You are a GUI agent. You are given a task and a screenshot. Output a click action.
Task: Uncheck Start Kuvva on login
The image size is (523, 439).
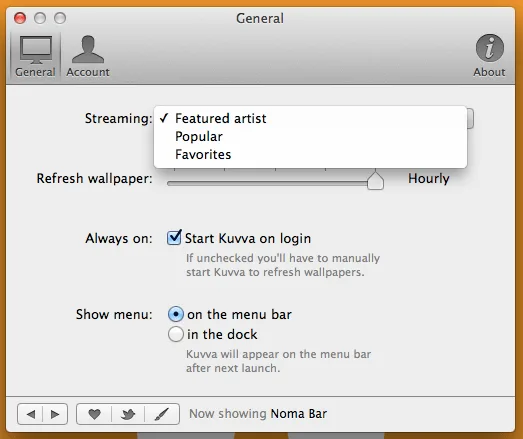(x=174, y=238)
